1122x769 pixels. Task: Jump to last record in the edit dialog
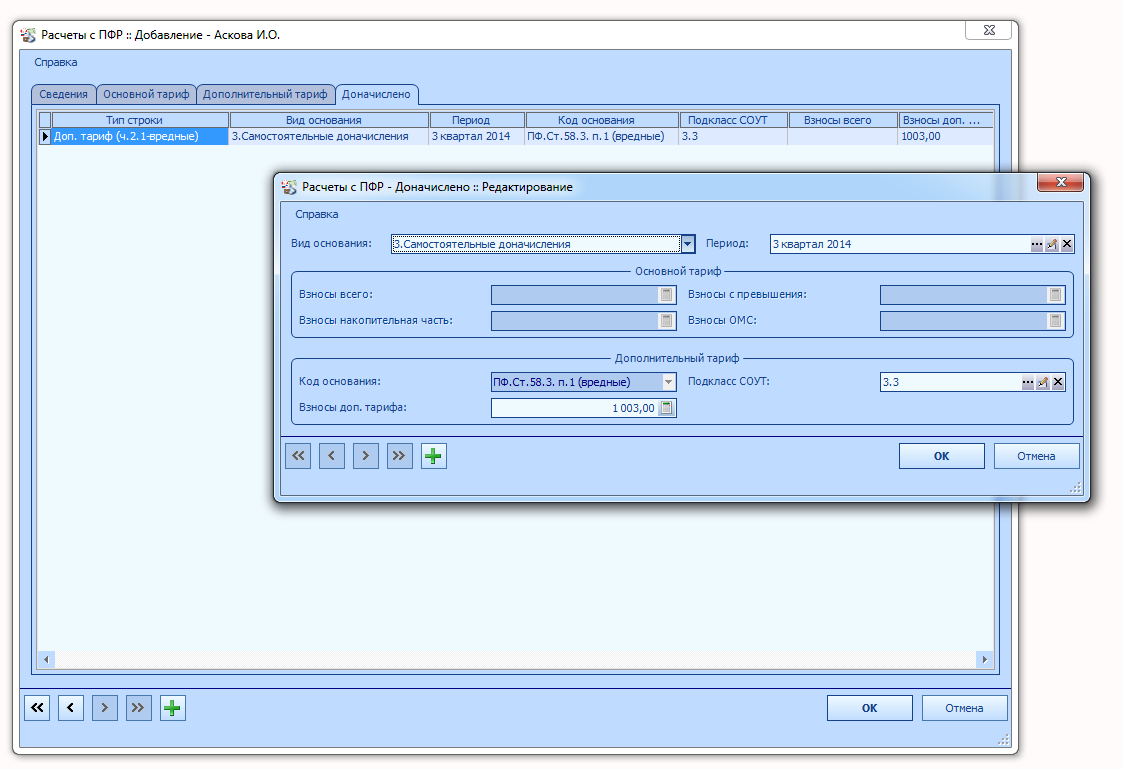399,456
